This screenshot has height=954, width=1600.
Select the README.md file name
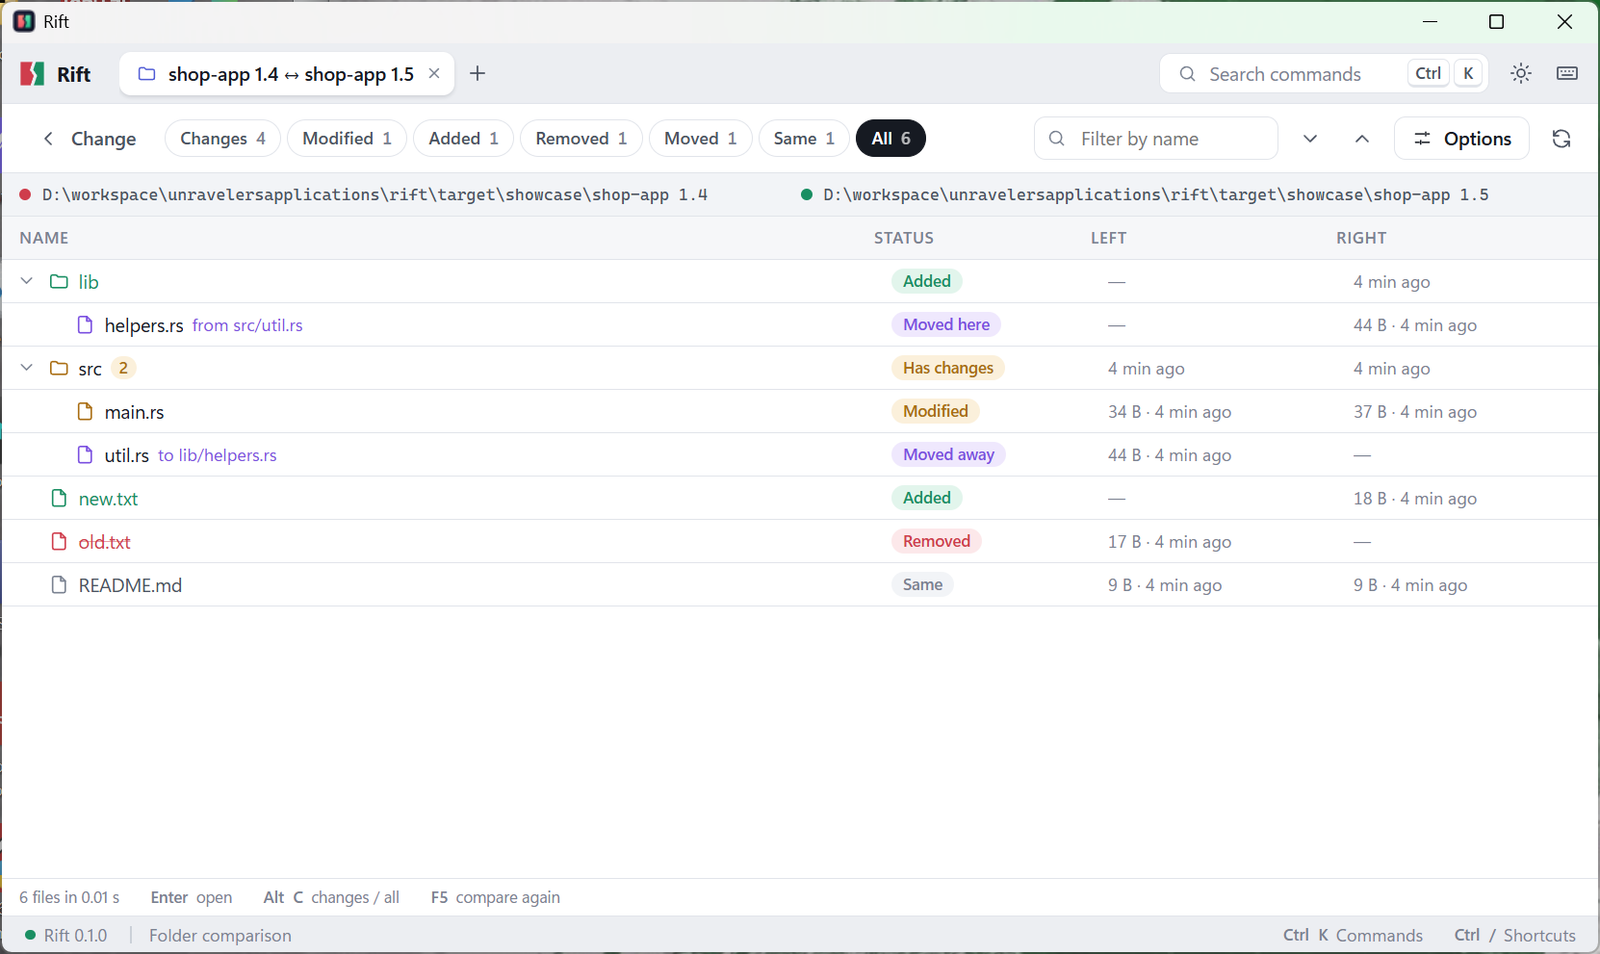pyautogui.click(x=130, y=585)
